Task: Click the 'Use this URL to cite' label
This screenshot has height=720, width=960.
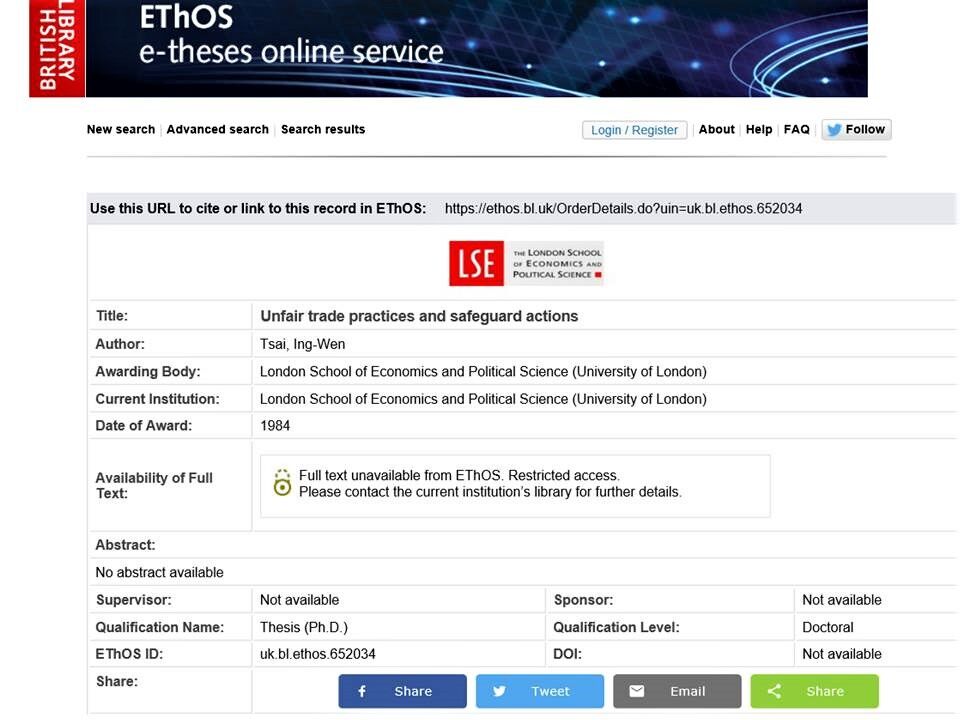Action: (x=258, y=209)
